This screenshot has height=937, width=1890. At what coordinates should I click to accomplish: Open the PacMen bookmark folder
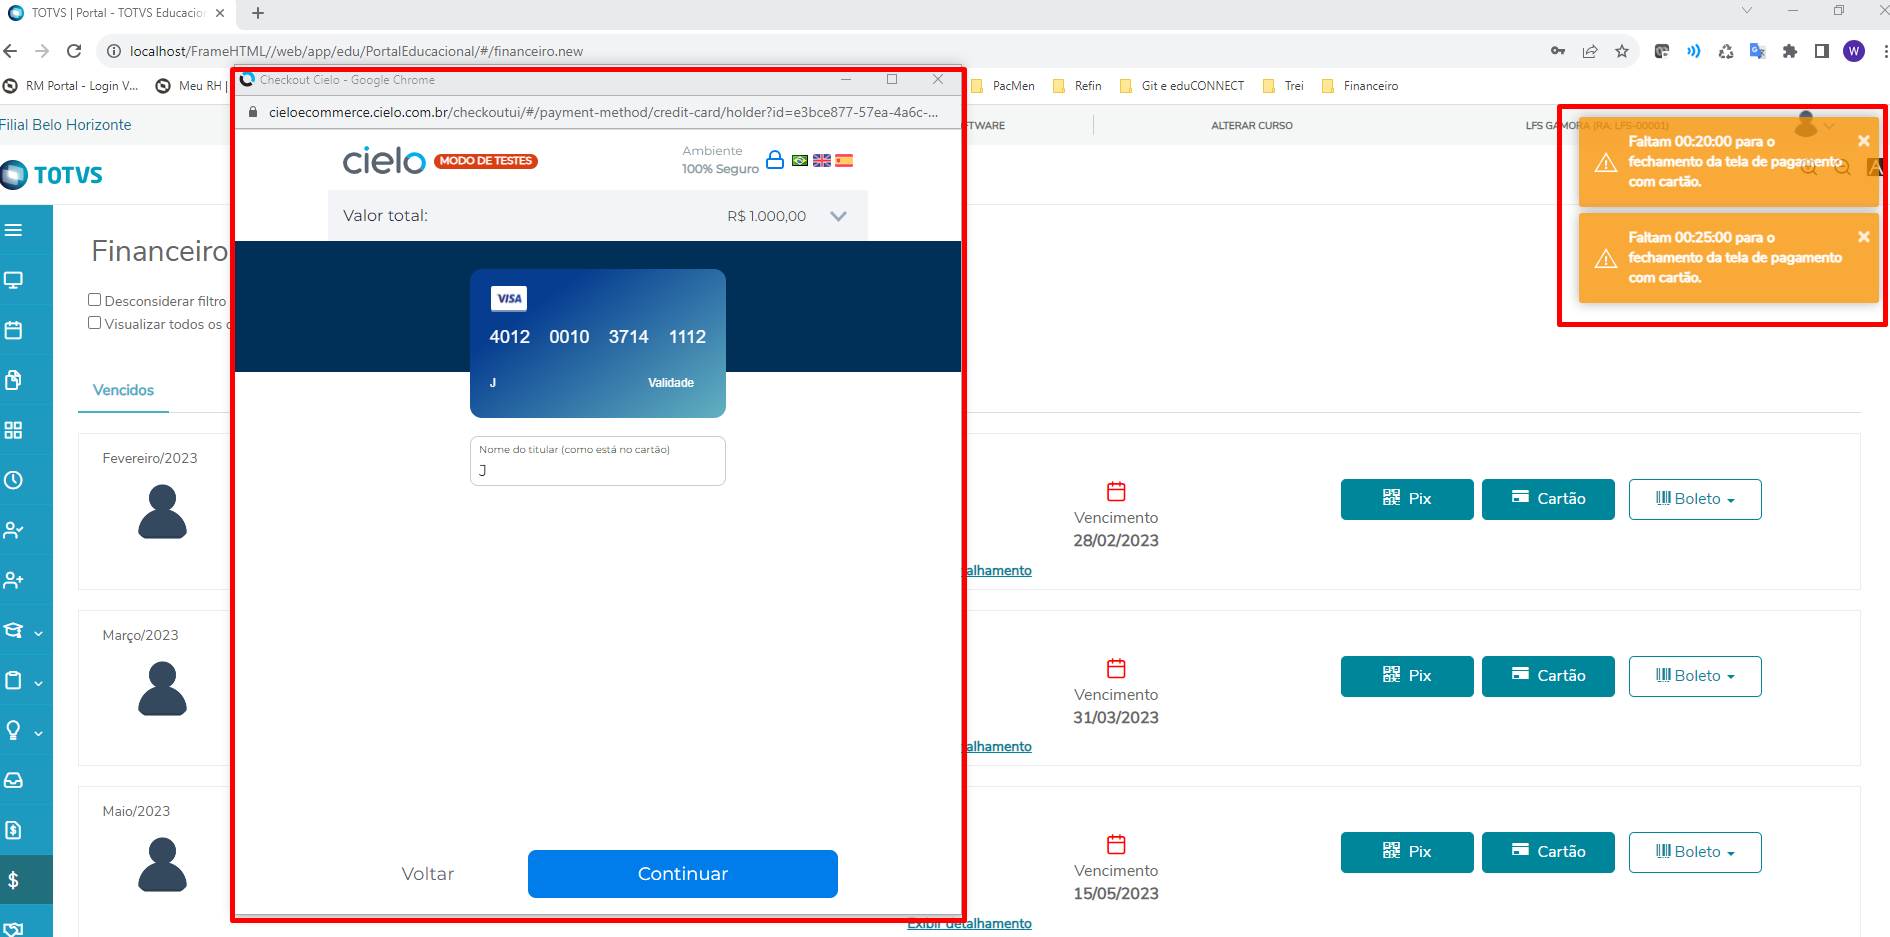pyautogui.click(x=1003, y=86)
